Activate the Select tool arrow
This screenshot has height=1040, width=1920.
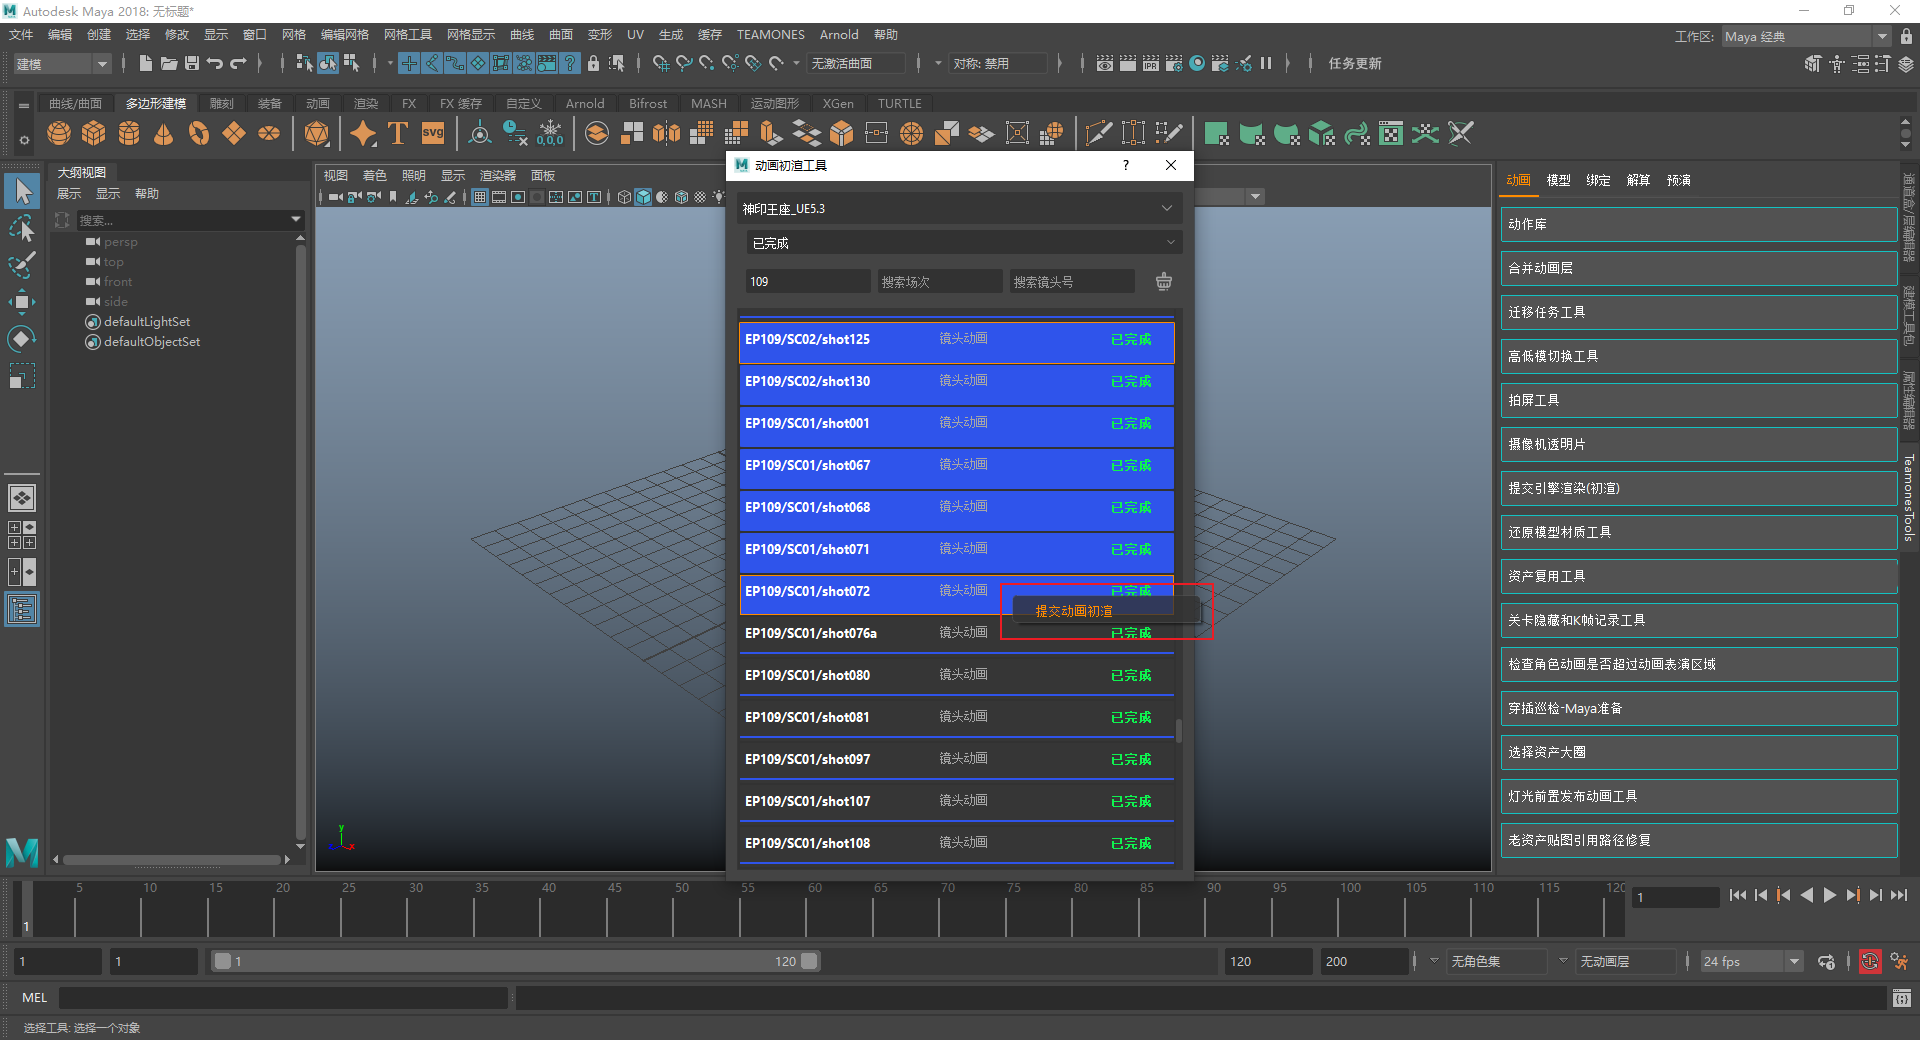[x=22, y=191]
